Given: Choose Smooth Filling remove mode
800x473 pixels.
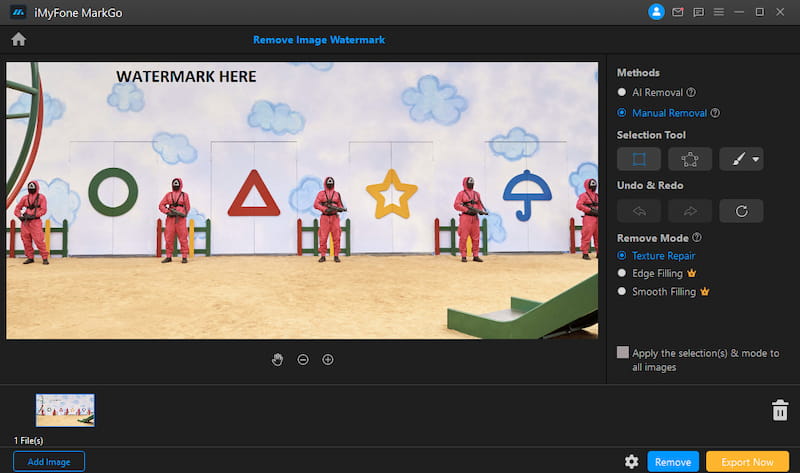Looking at the screenshot, I should (x=657, y=292).
